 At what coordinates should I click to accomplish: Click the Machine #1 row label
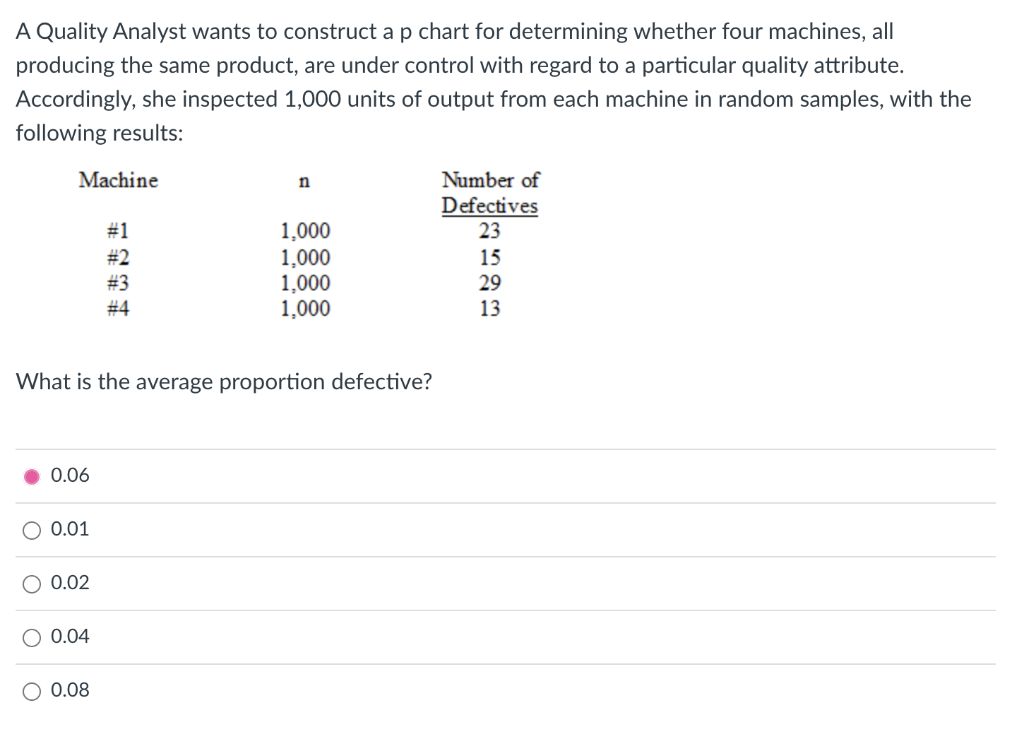tap(118, 231)
